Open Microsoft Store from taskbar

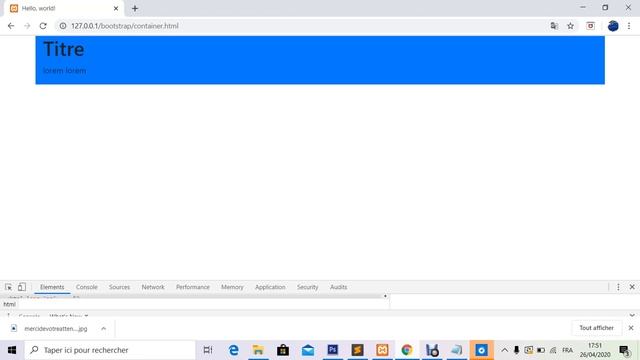283,350
